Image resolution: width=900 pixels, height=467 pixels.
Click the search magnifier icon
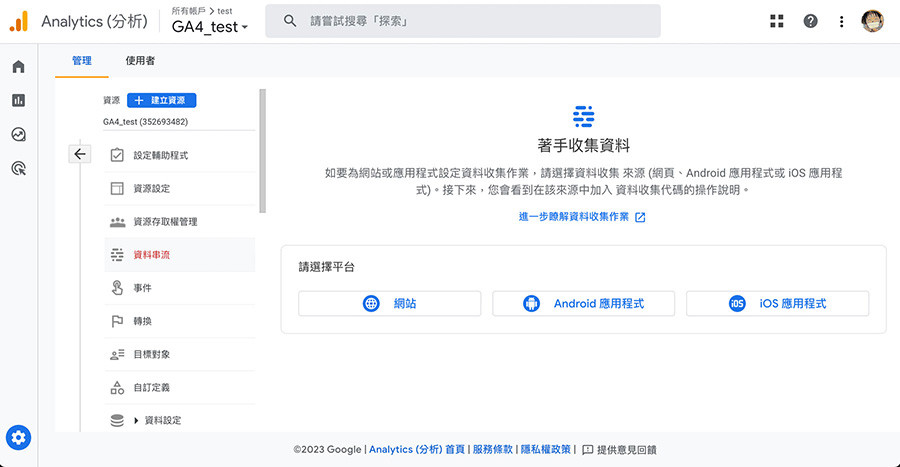click(x=290, y=21)
